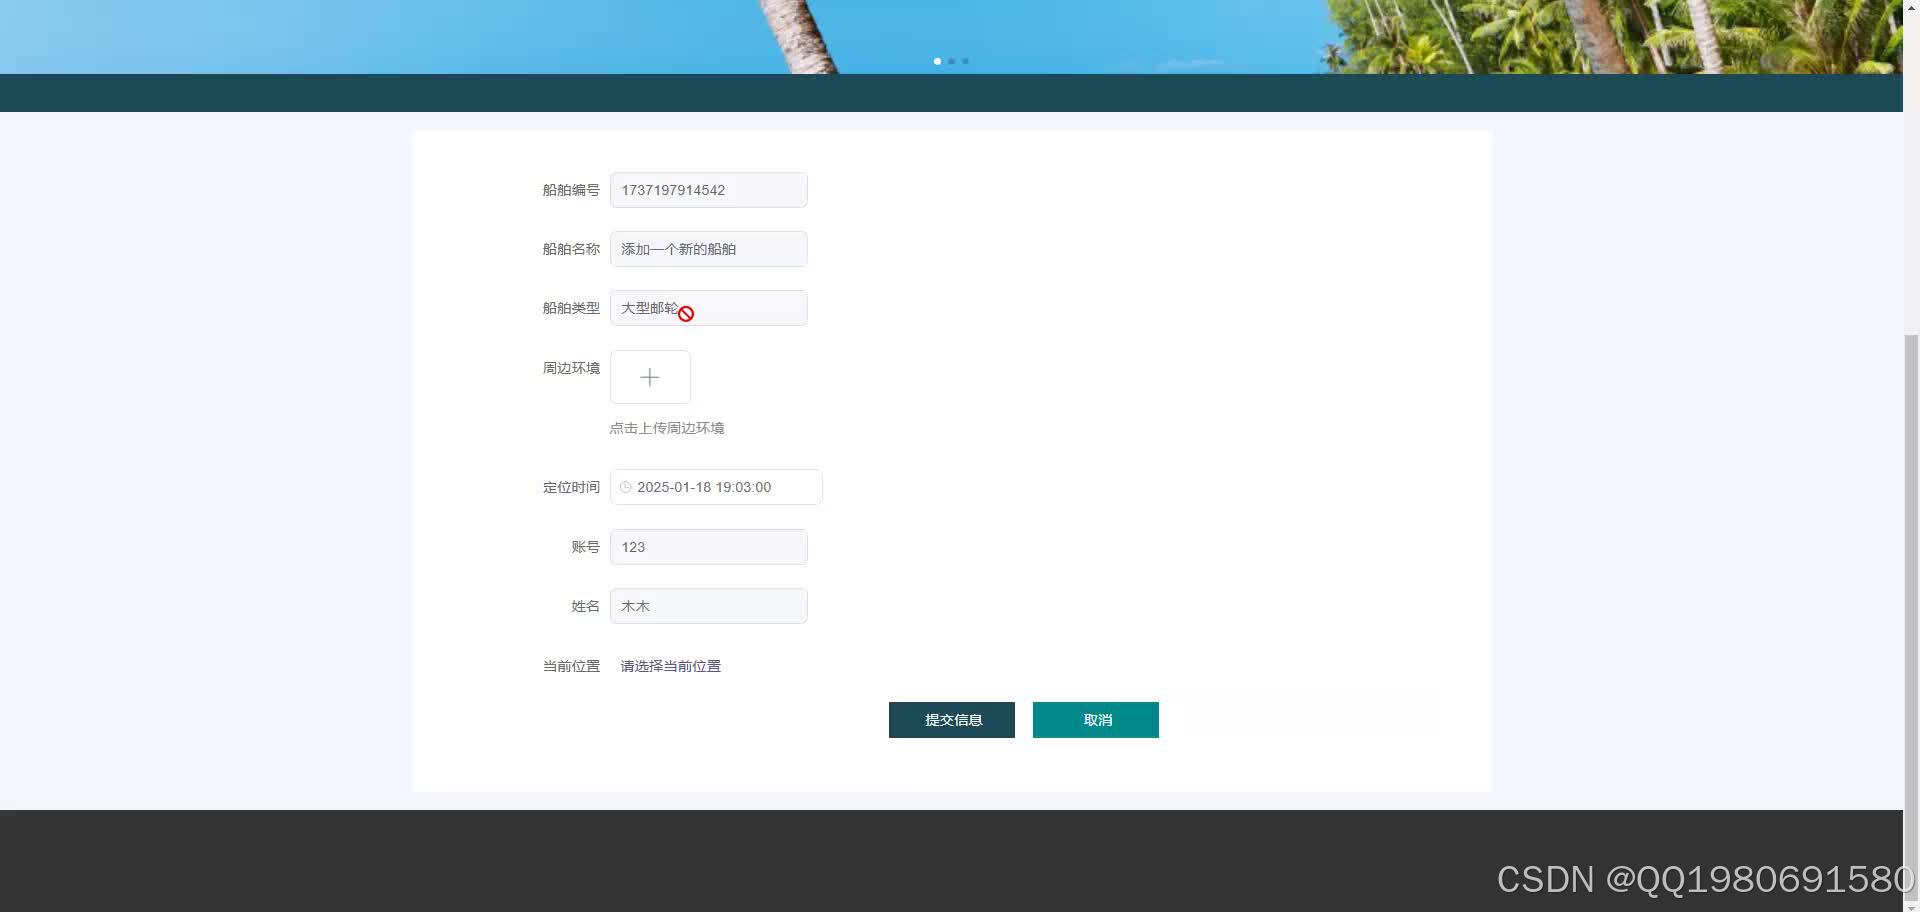Open the 定位时间 date picker
The image size is (1920, 912).
point(715,487)
